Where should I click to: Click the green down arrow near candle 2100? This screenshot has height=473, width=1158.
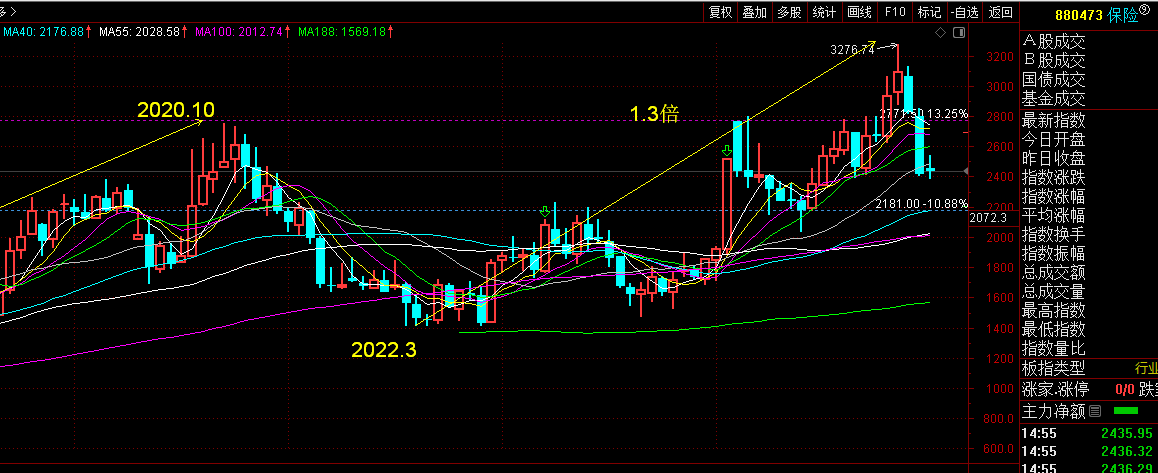click(545, 213)
